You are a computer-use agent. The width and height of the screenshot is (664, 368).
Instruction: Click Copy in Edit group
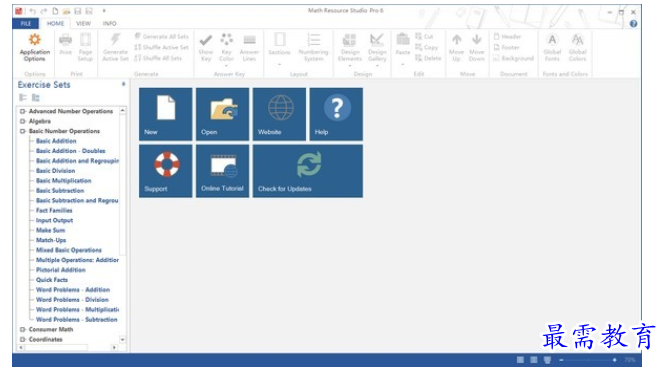click(x=426, y=47)
